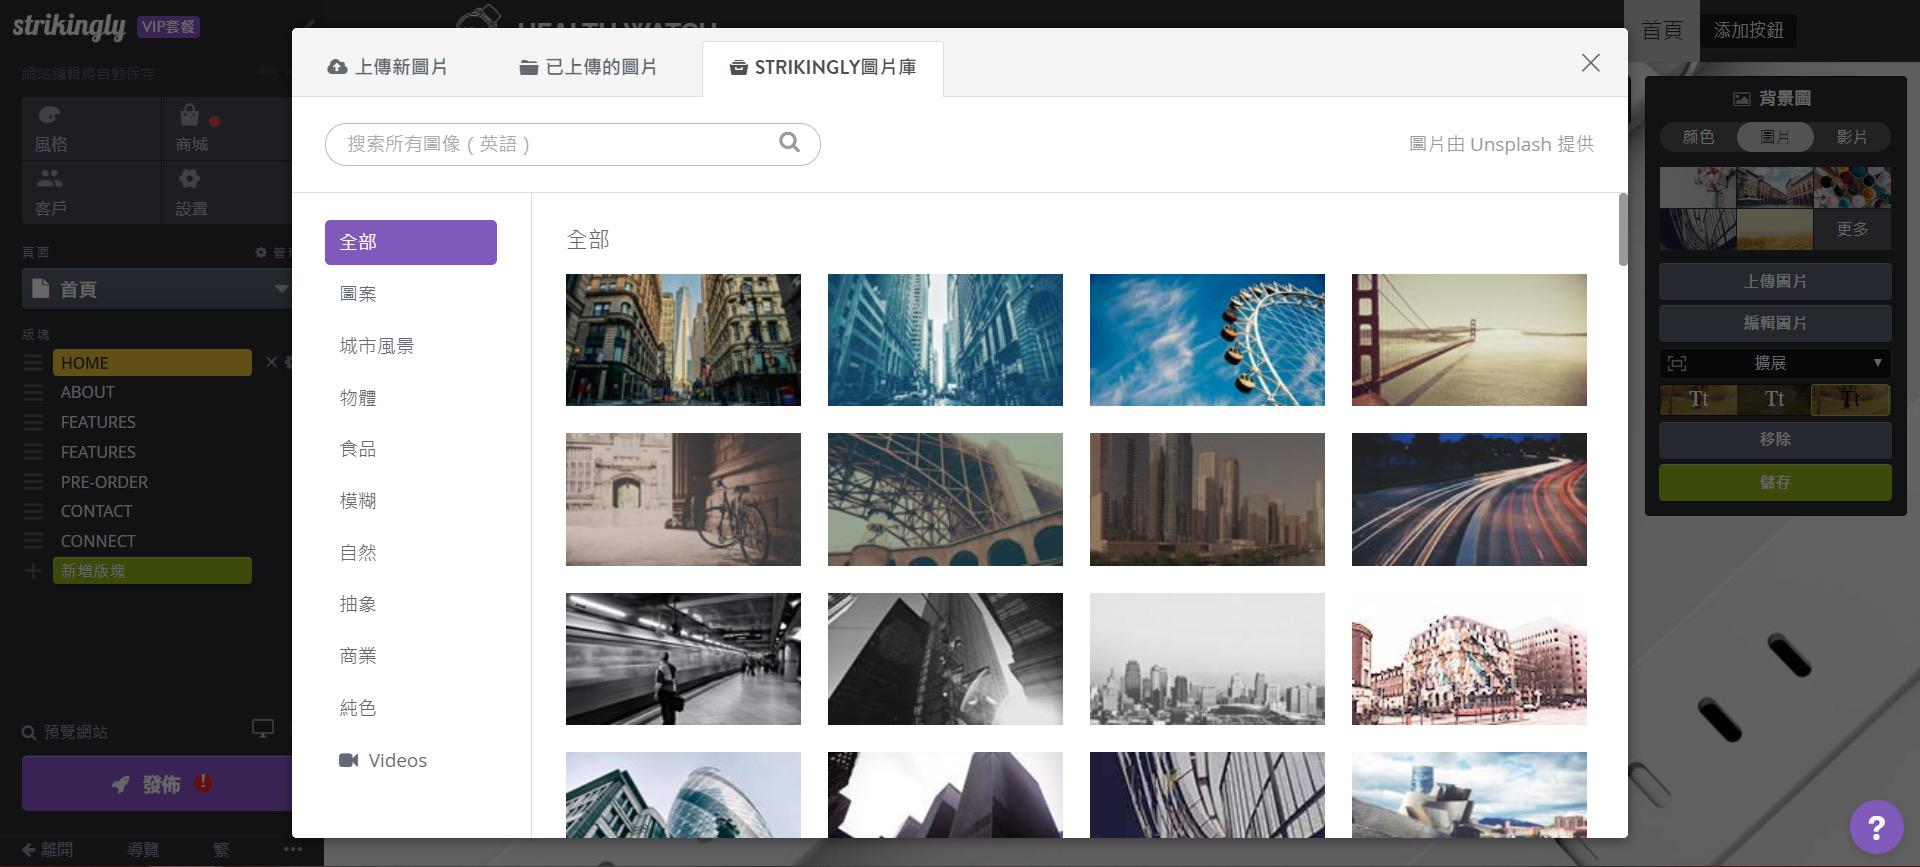Select the 商業 category
Image resolution: width=1920 pixels, height=867 pixels.
click(x=358, y=656)
